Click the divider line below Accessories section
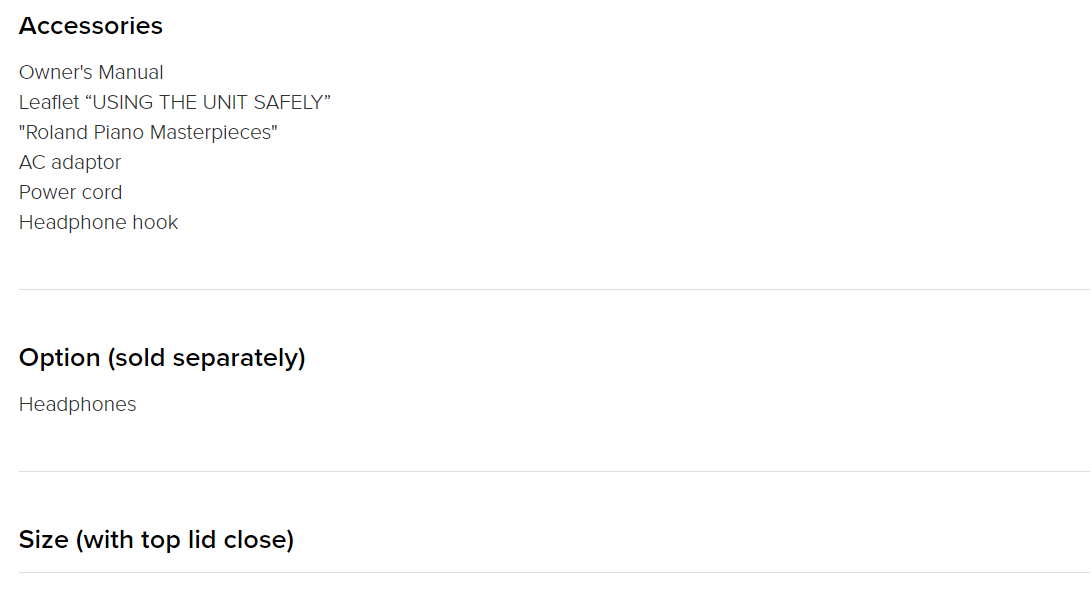The width and height of the screenshot is (1091, 599). click(554, 289)
